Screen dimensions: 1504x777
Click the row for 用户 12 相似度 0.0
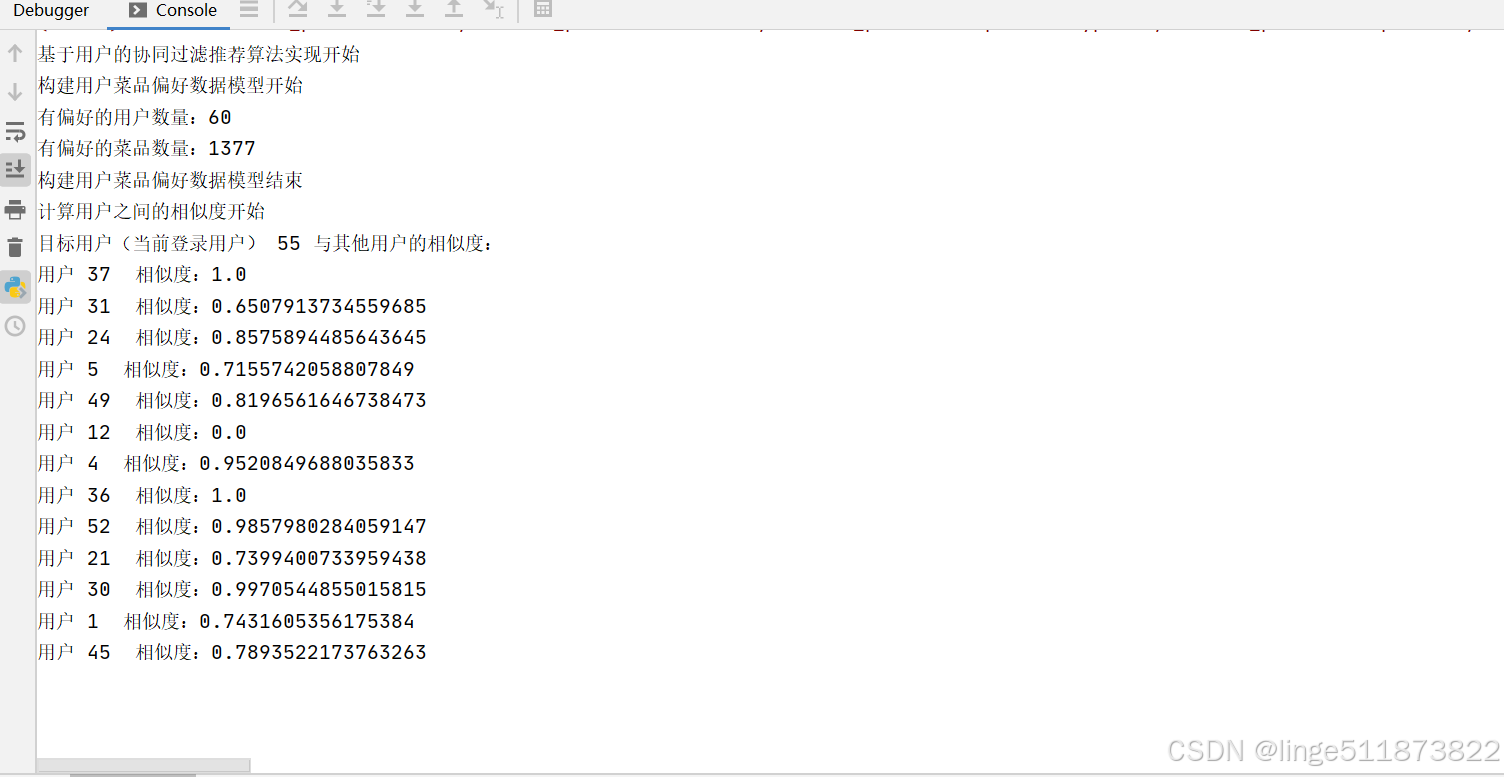pyautogui.click(x=142, y=432)
